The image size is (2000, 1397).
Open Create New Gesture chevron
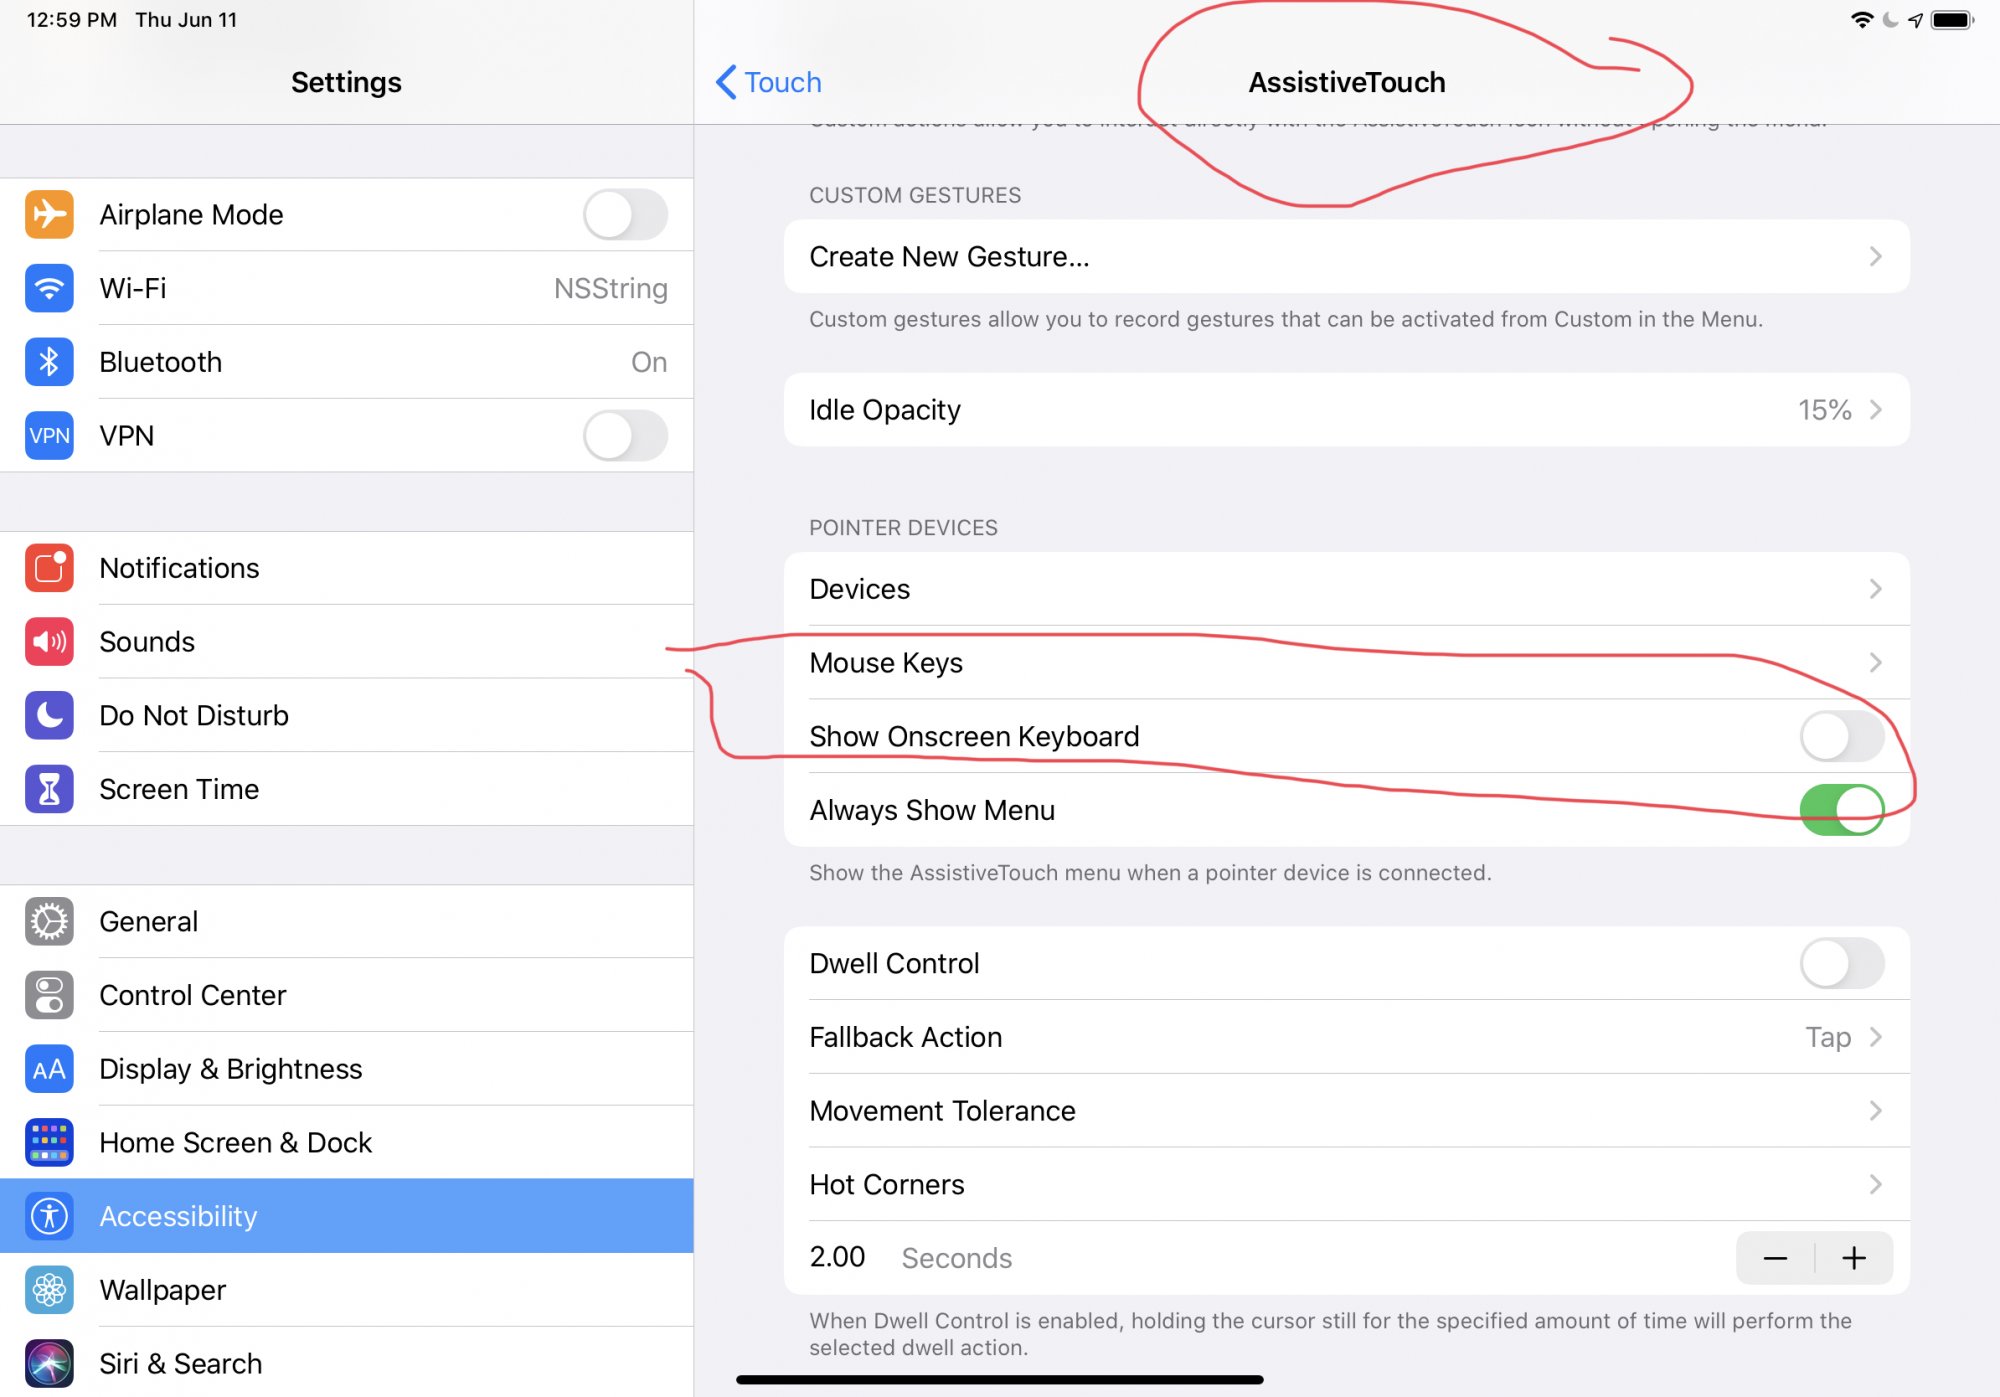[x=1875, y=257]
